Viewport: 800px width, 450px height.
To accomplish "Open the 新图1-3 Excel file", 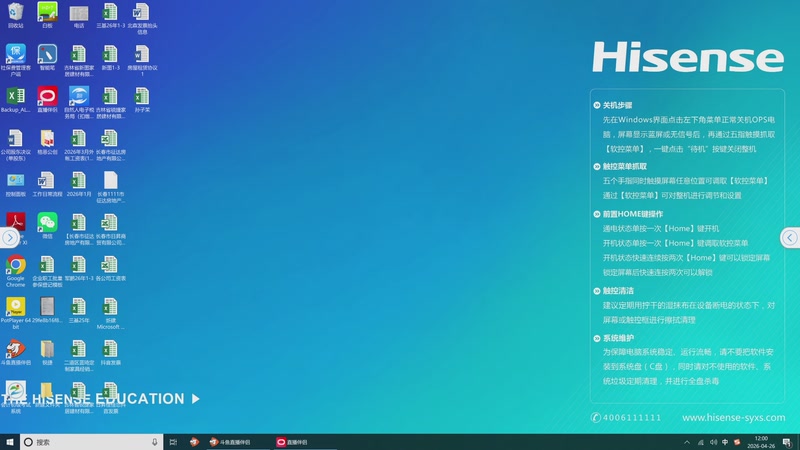I will (111, 57).
